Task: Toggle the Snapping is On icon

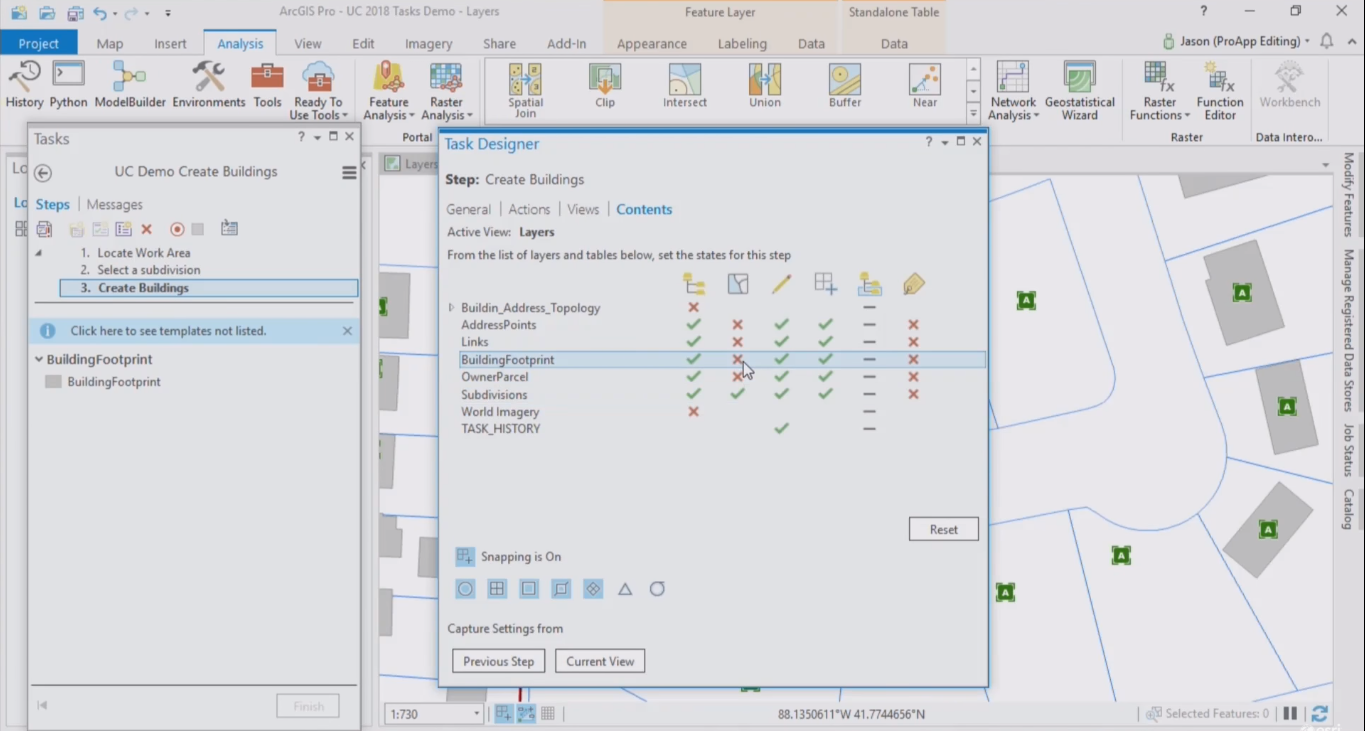Action: click(x=465, y=557)
